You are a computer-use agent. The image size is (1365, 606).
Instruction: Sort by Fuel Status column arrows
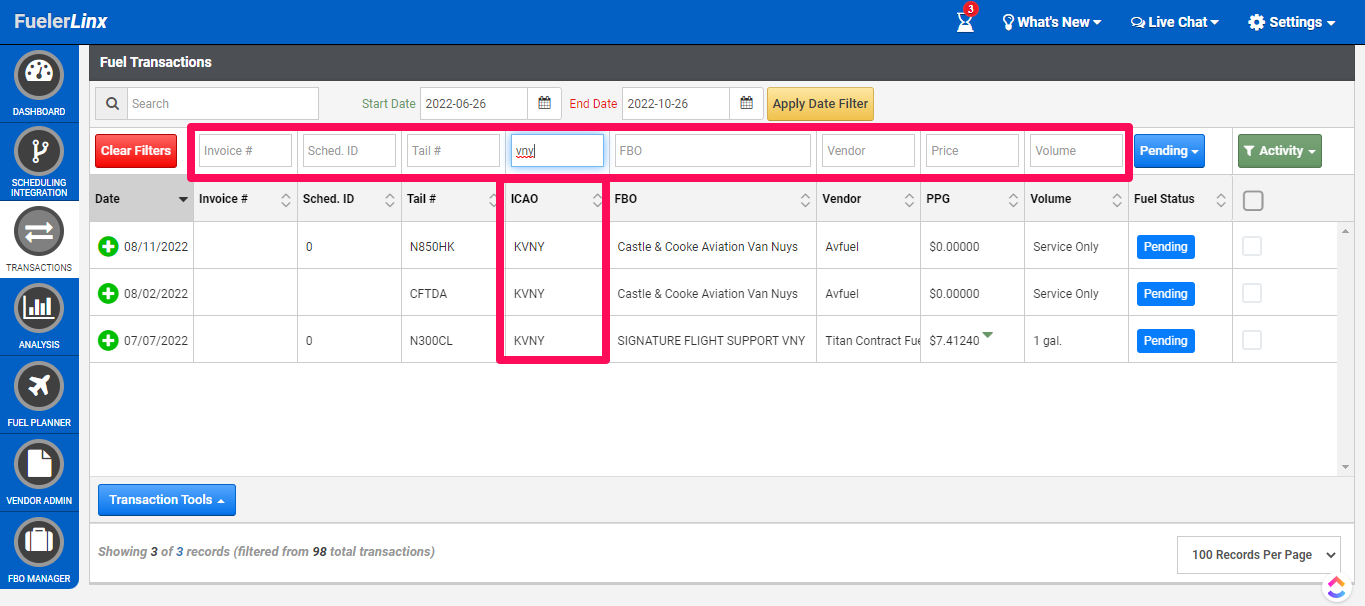1221,199
